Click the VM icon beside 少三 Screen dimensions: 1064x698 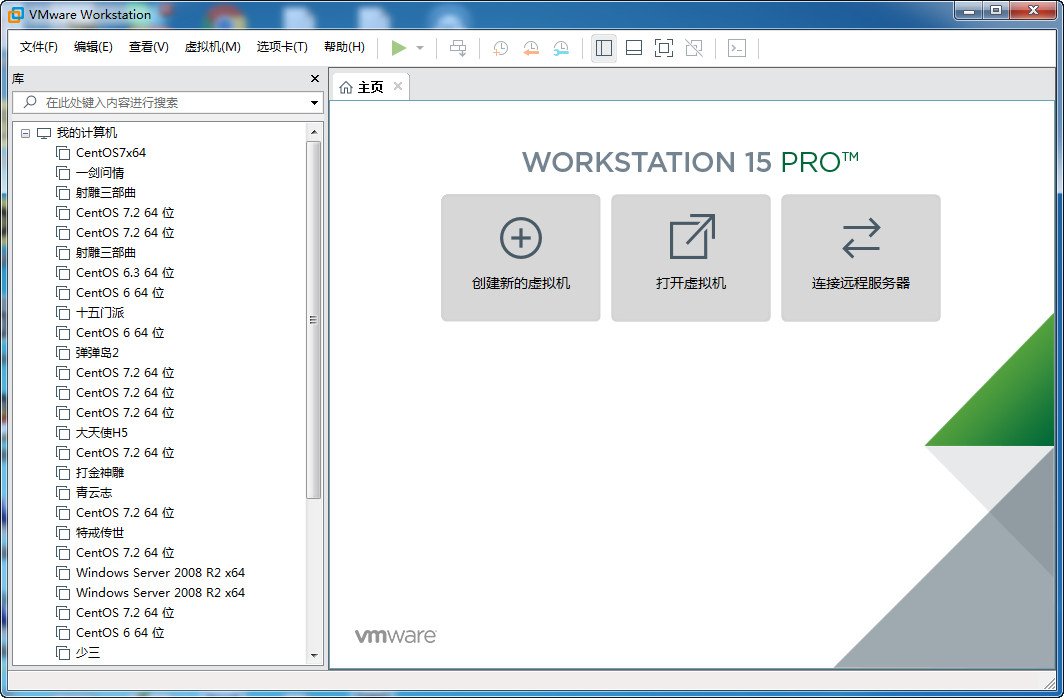(63, 653)
